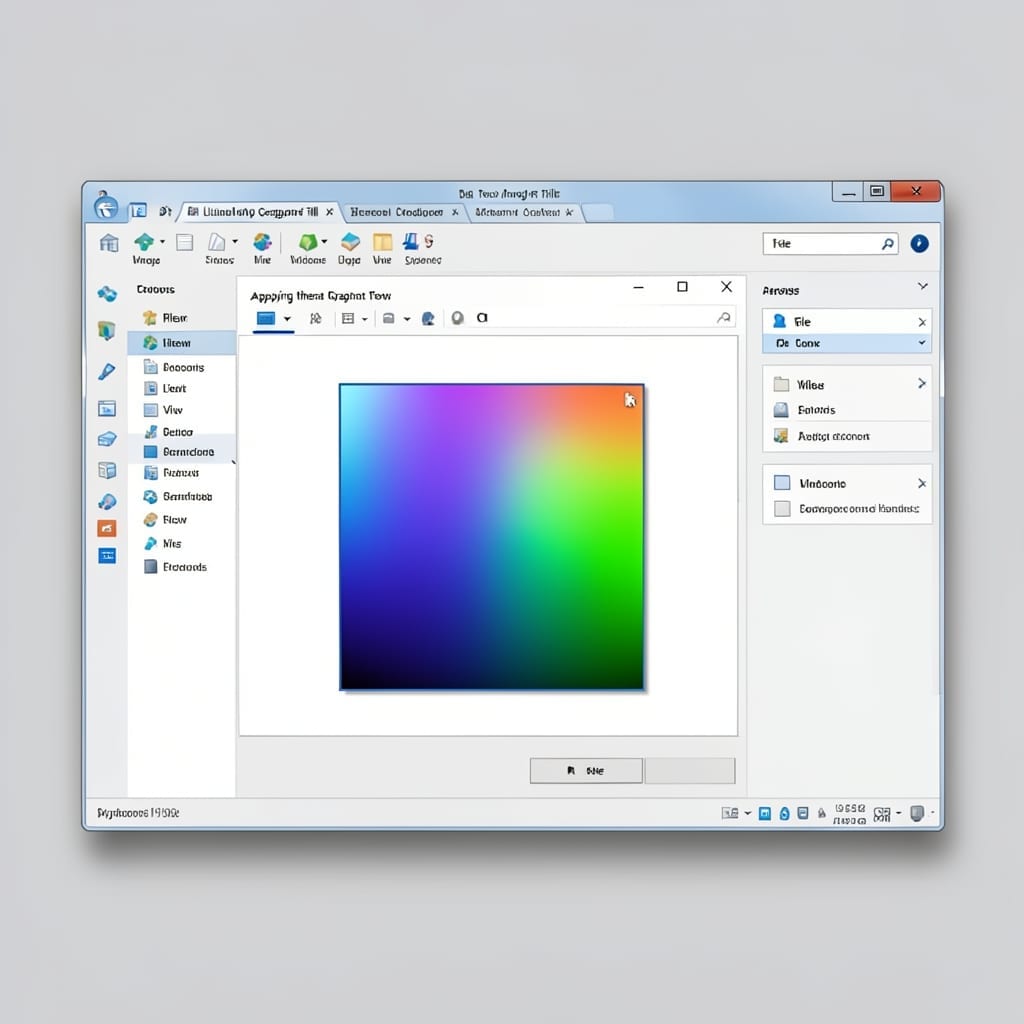
Task: Select the people icon in dialog toolbar
Action: [315, 318]
